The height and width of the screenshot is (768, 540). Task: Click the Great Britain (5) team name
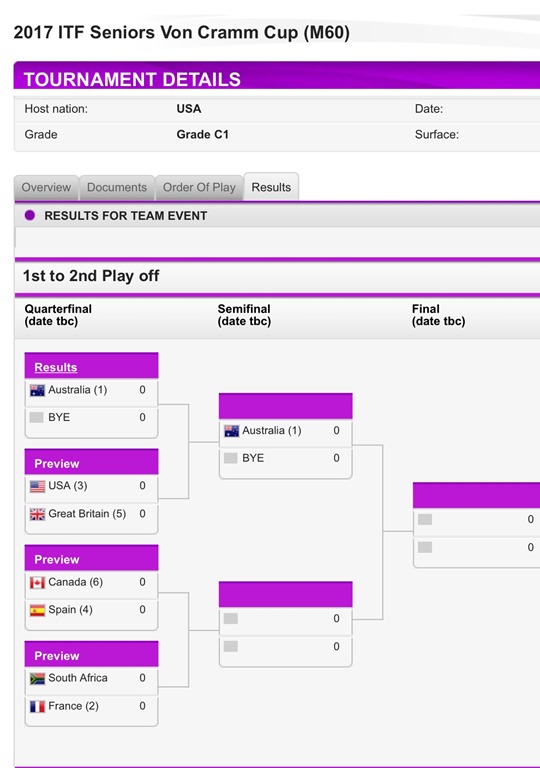click(x=87, y=514)
